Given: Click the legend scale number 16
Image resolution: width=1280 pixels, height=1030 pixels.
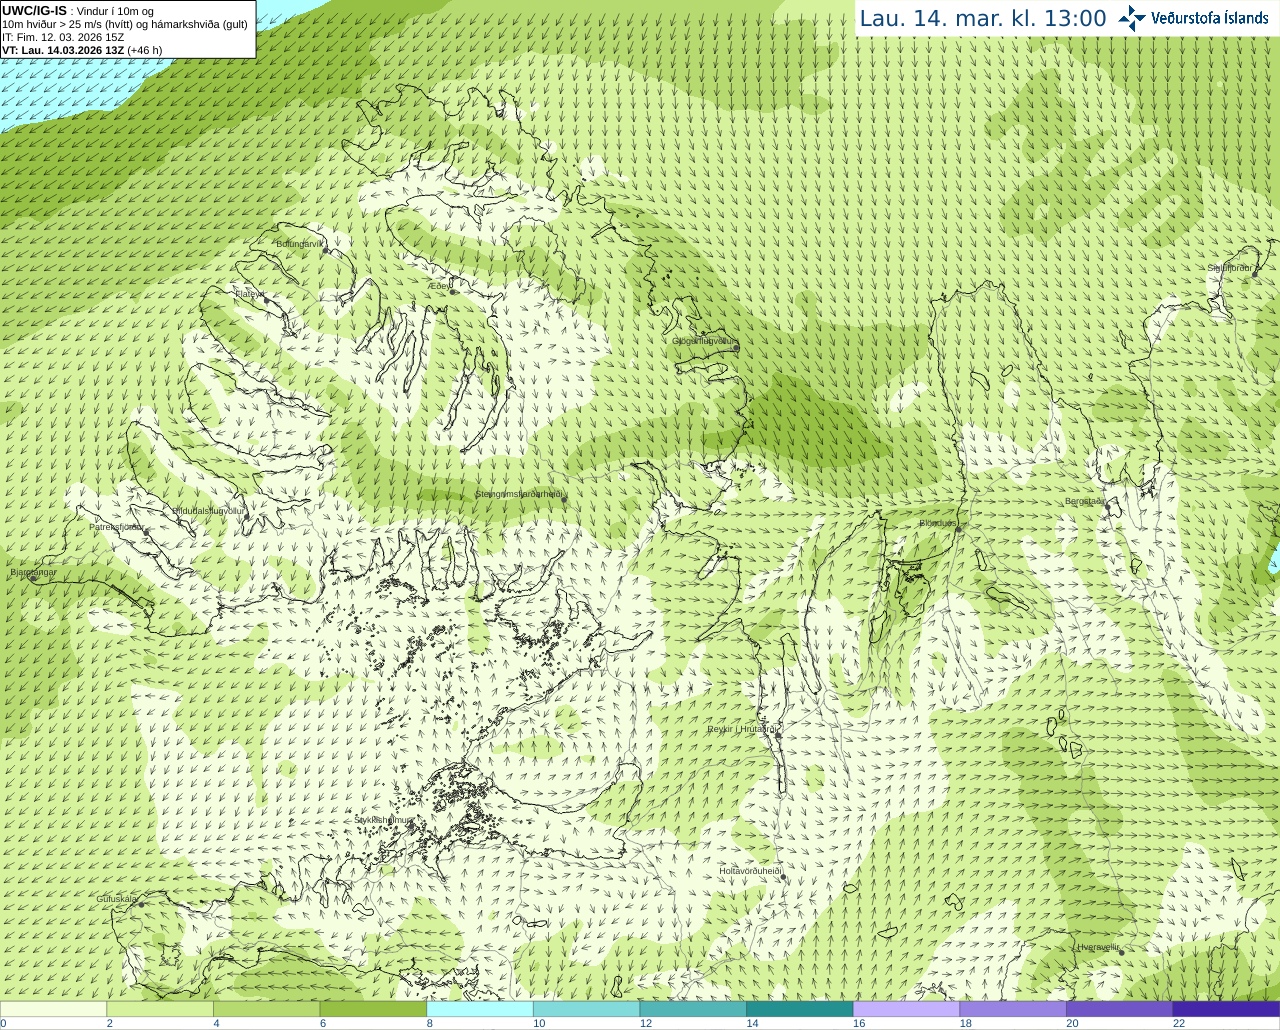Looking at the screenshot, I should tap(859, 1023).
